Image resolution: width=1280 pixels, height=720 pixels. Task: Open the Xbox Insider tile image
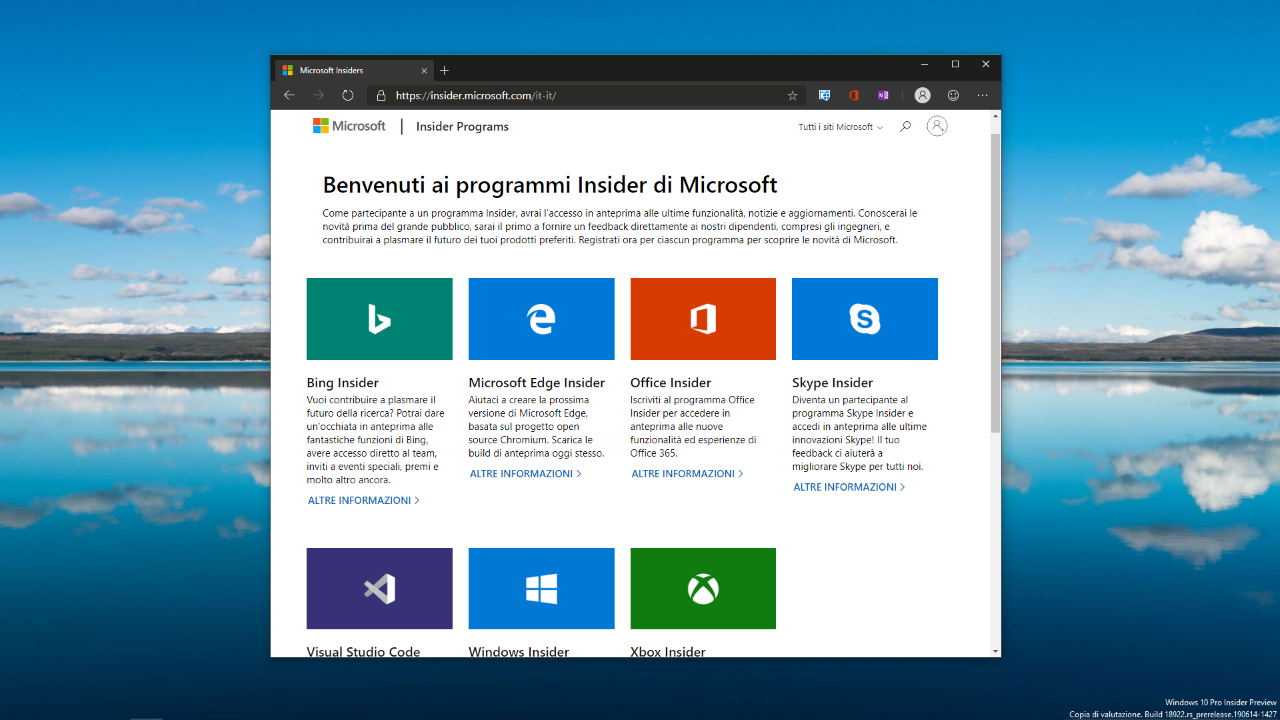(x=703, y=588)
